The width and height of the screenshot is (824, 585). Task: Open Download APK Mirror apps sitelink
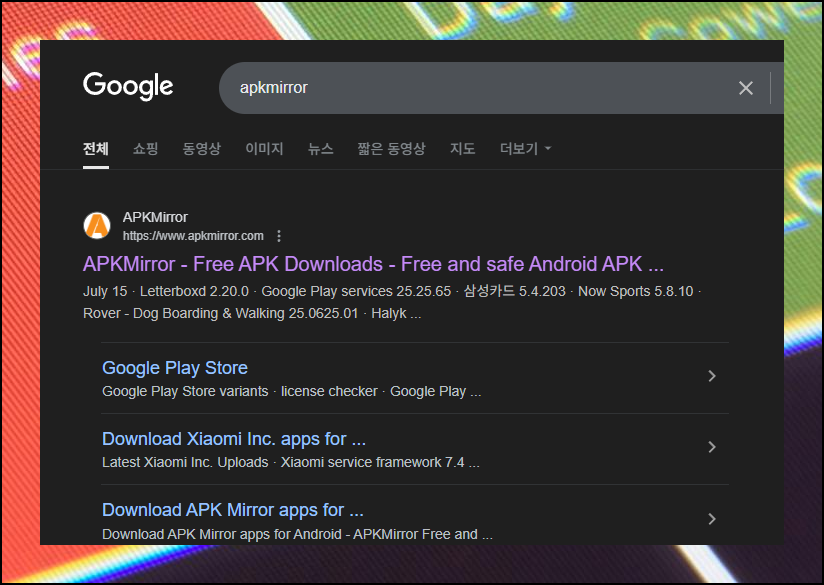point(233,510)
